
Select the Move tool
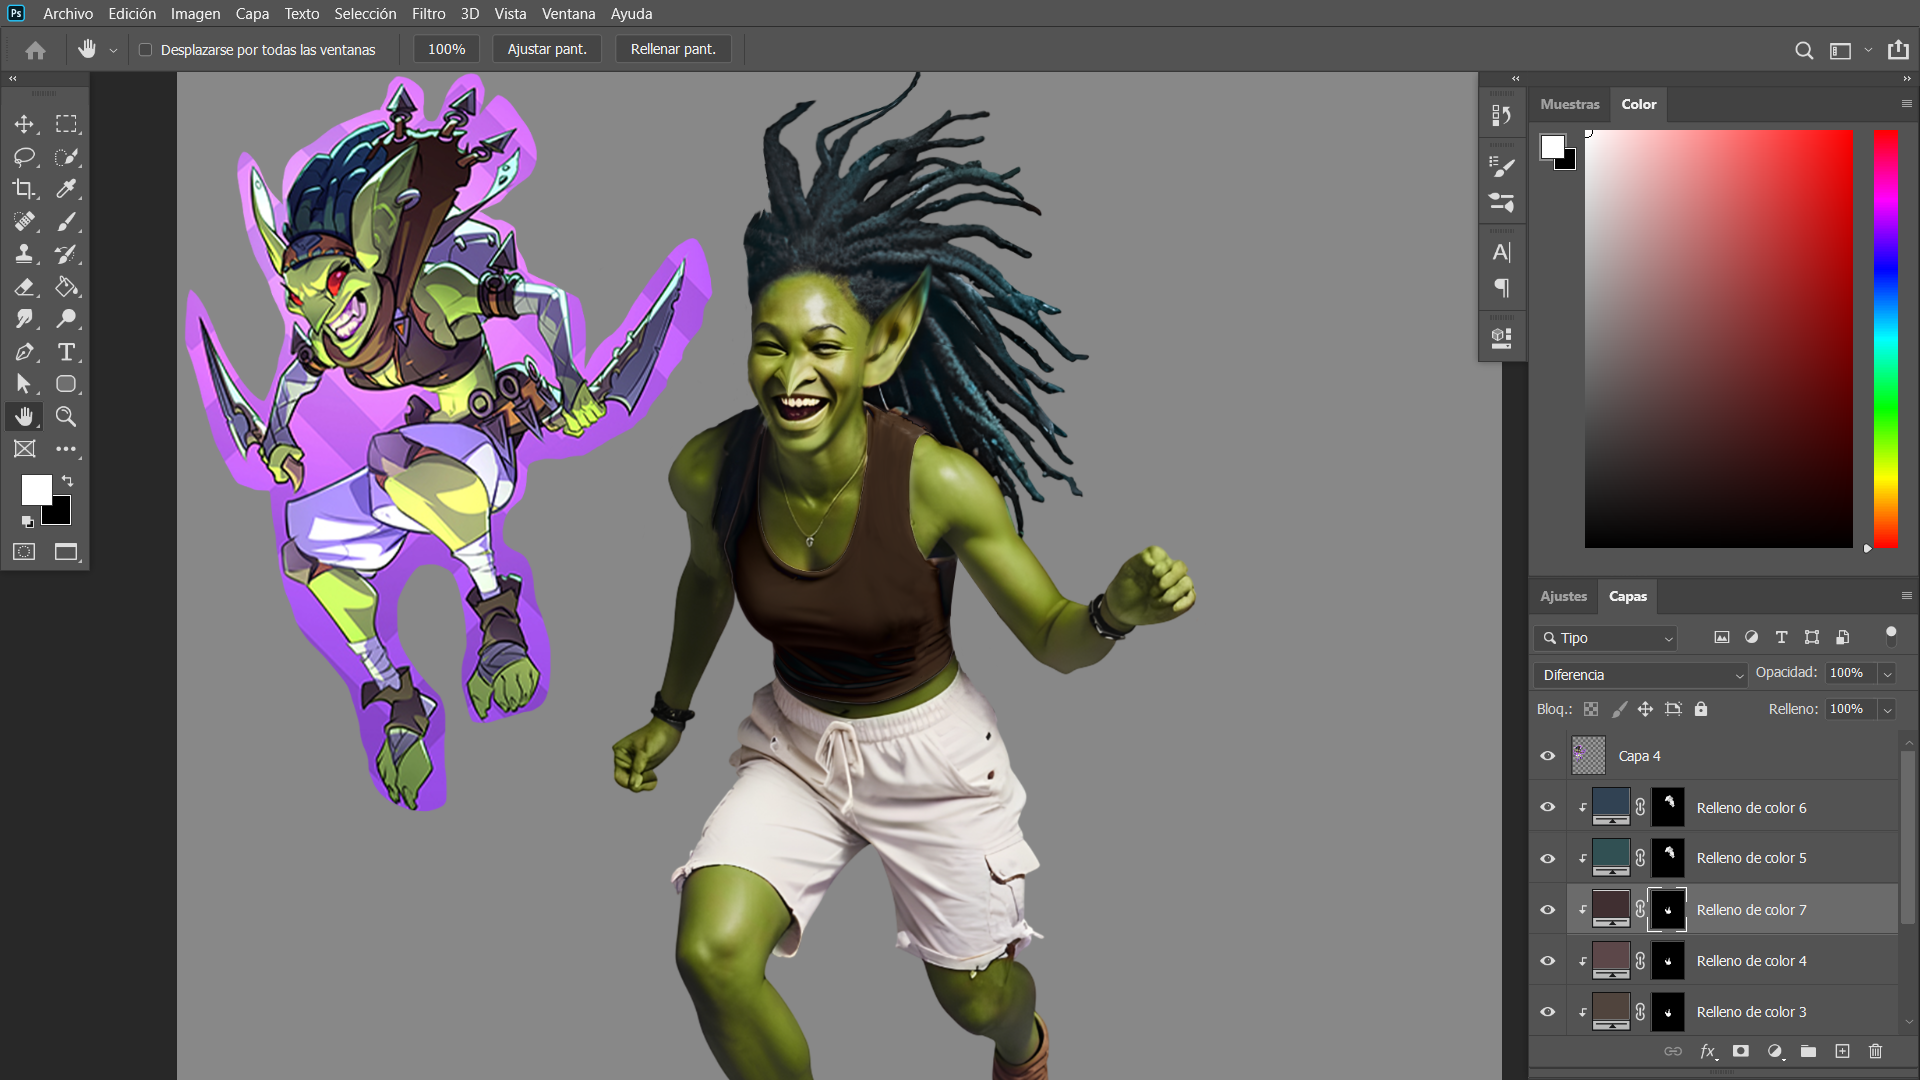click(24, 124)
